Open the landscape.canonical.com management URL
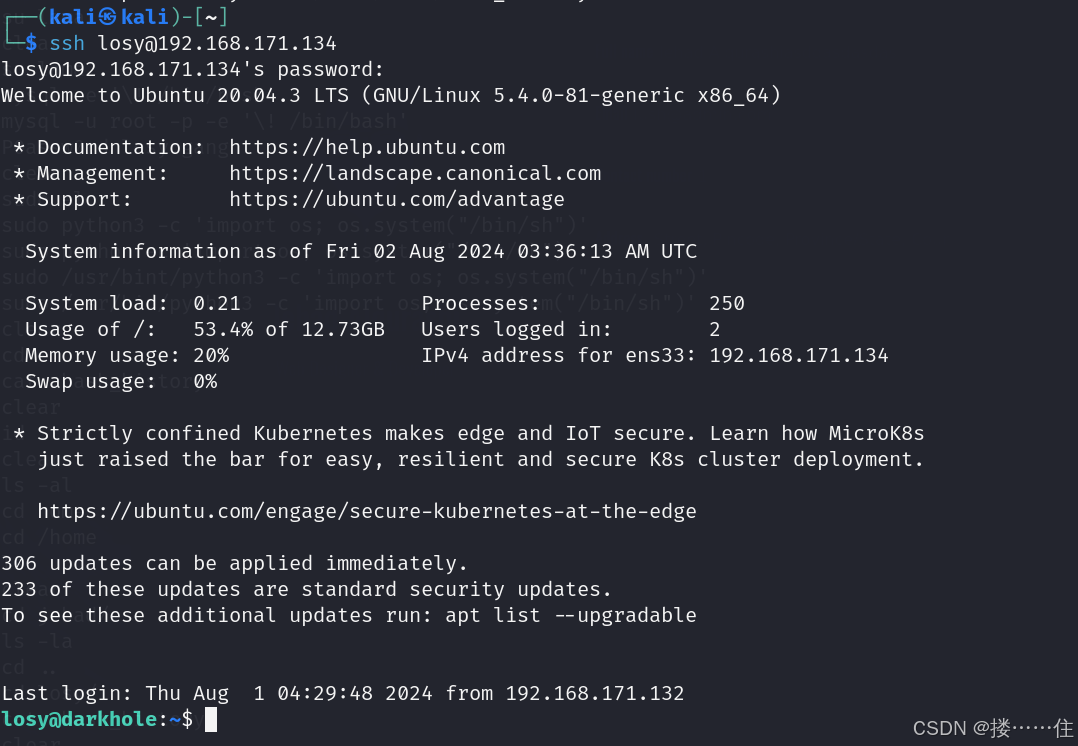 click(x=415, y=173)
